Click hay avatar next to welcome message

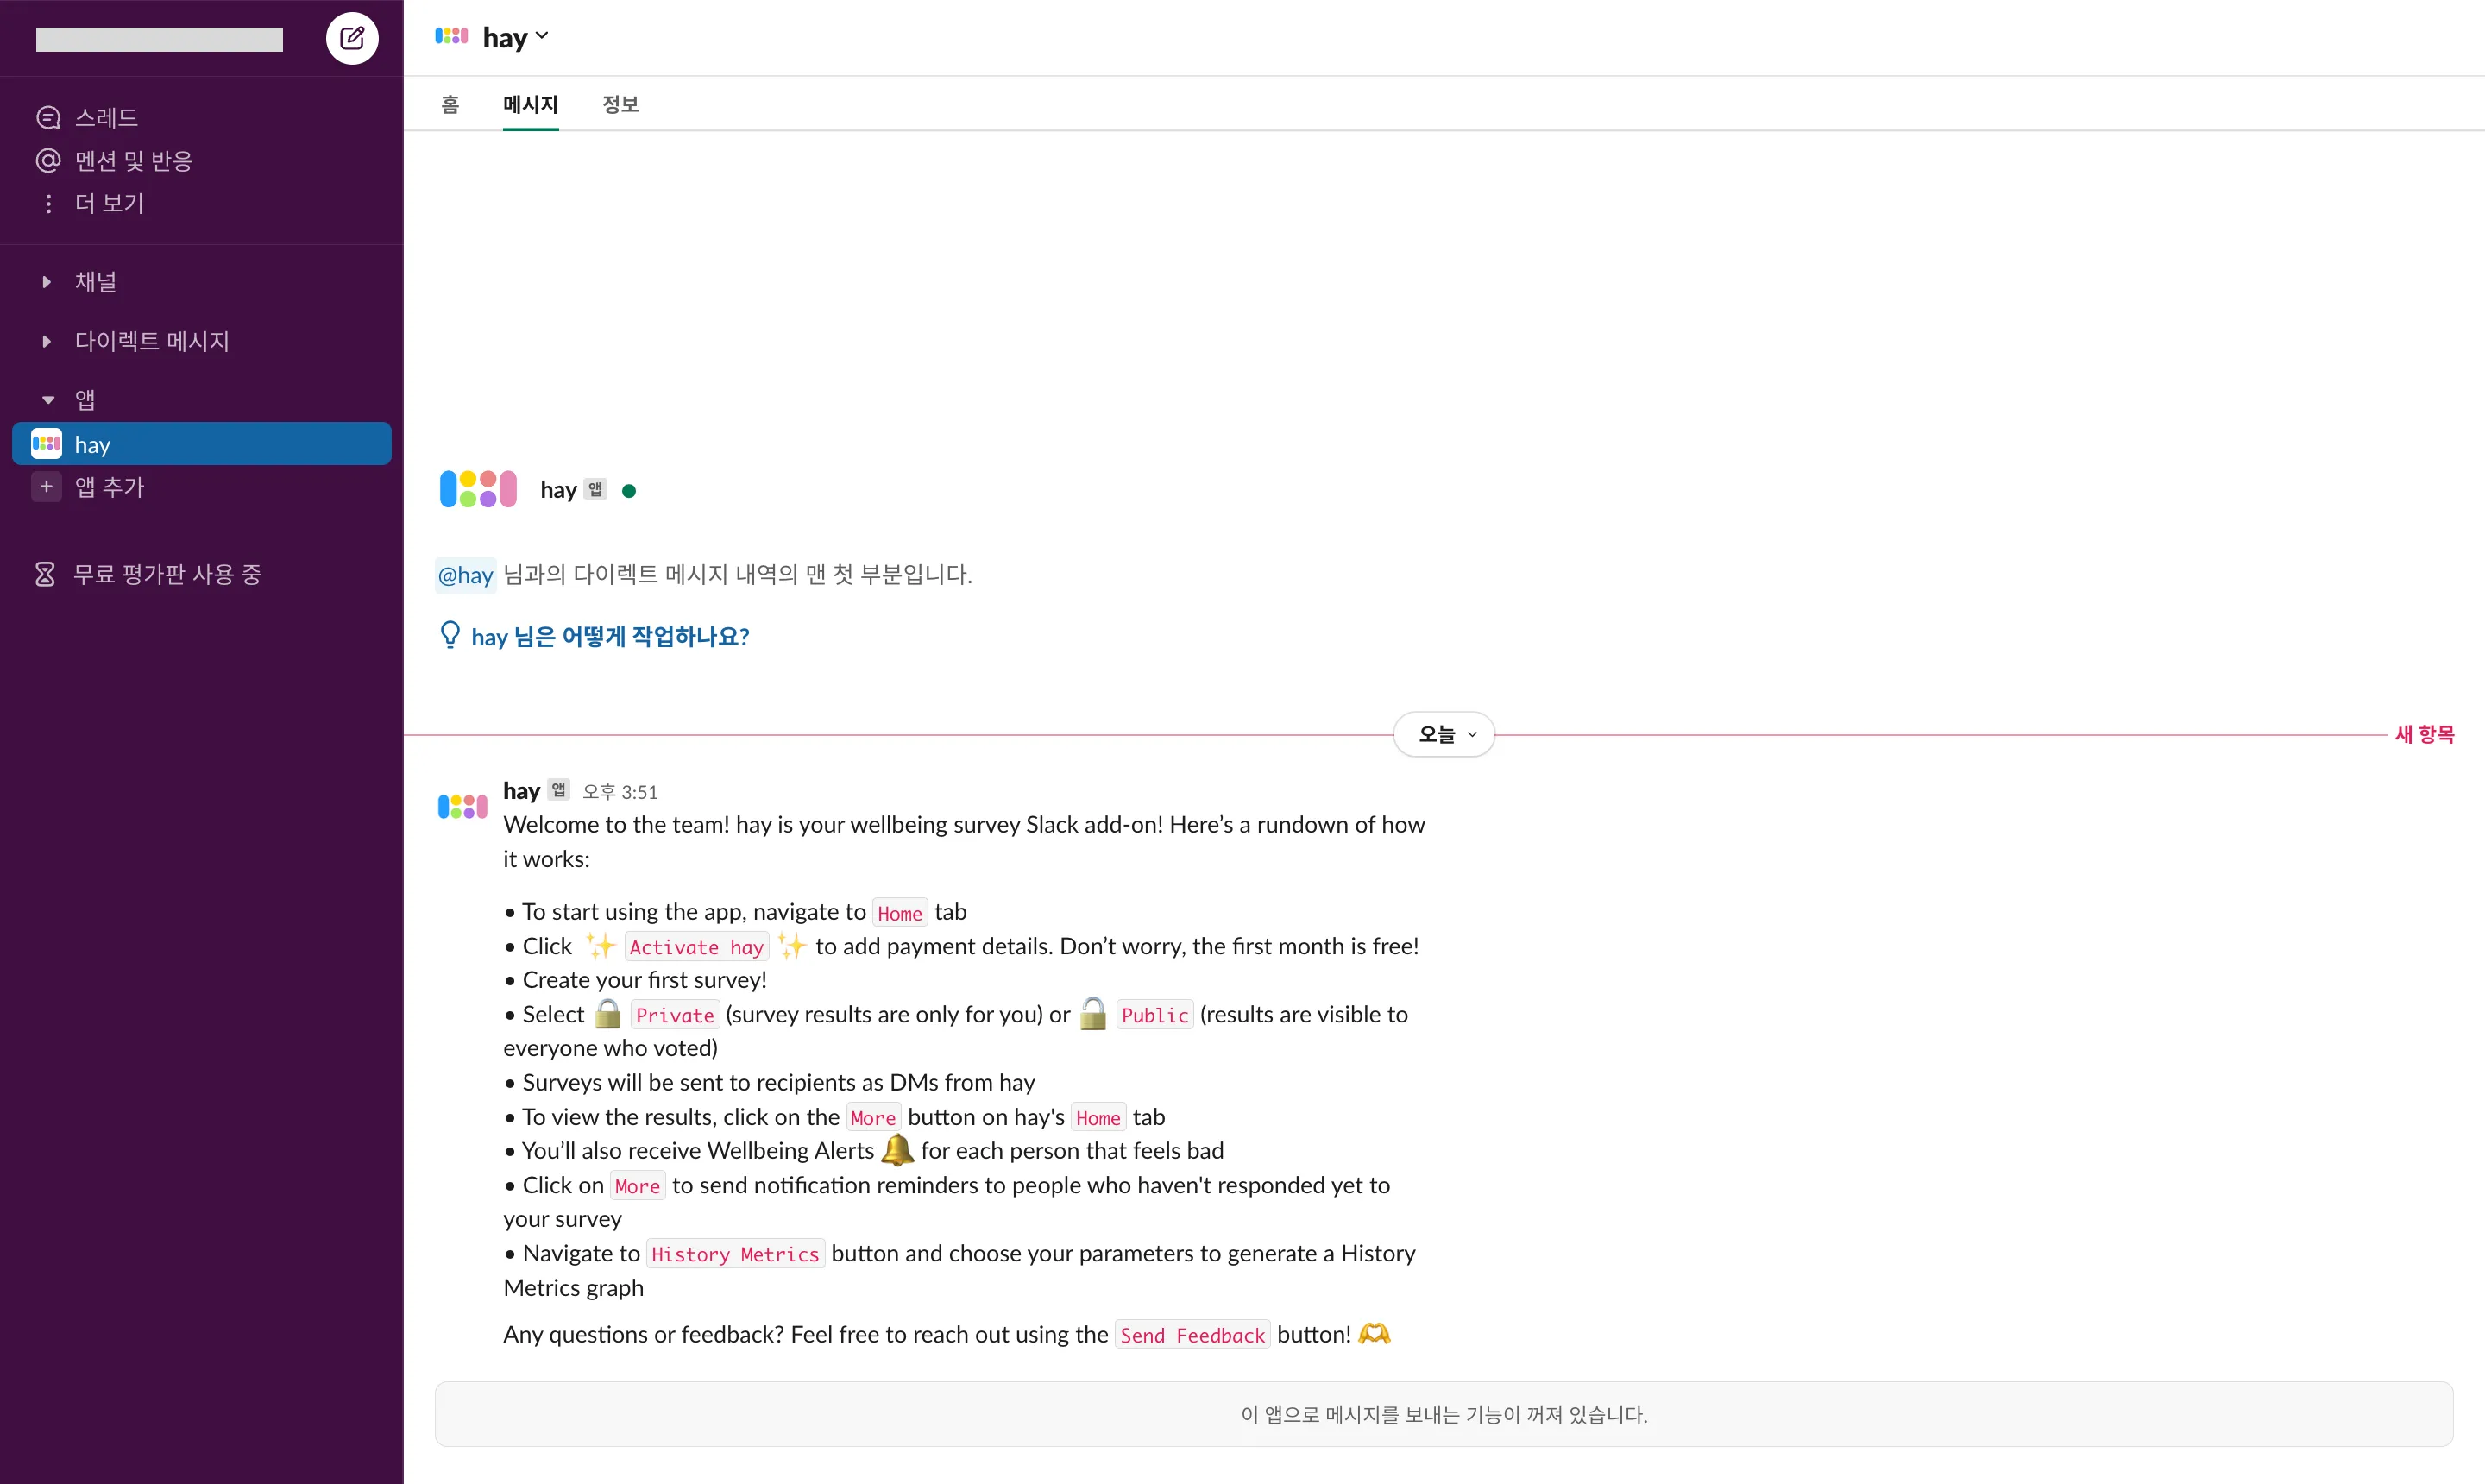[462, 806]
